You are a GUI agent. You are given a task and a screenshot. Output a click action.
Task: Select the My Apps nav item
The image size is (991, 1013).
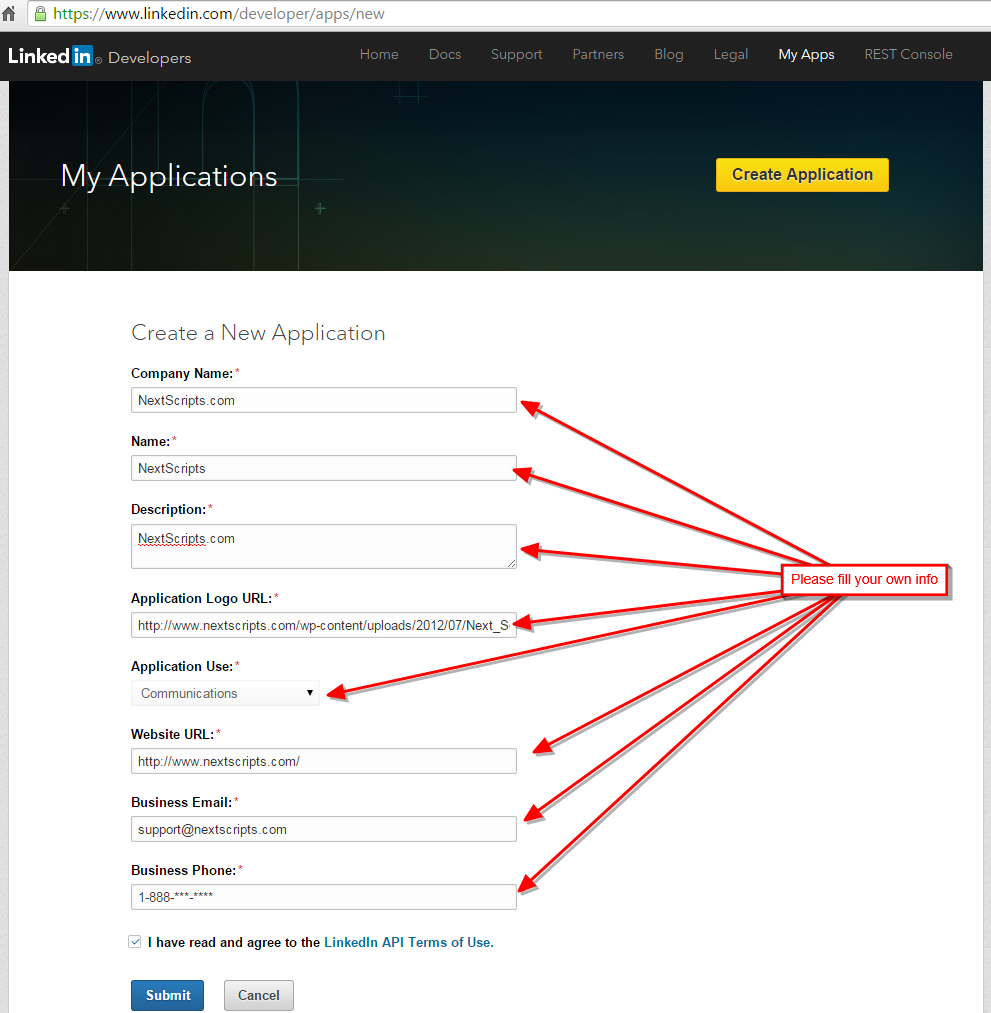pos(806,54)
